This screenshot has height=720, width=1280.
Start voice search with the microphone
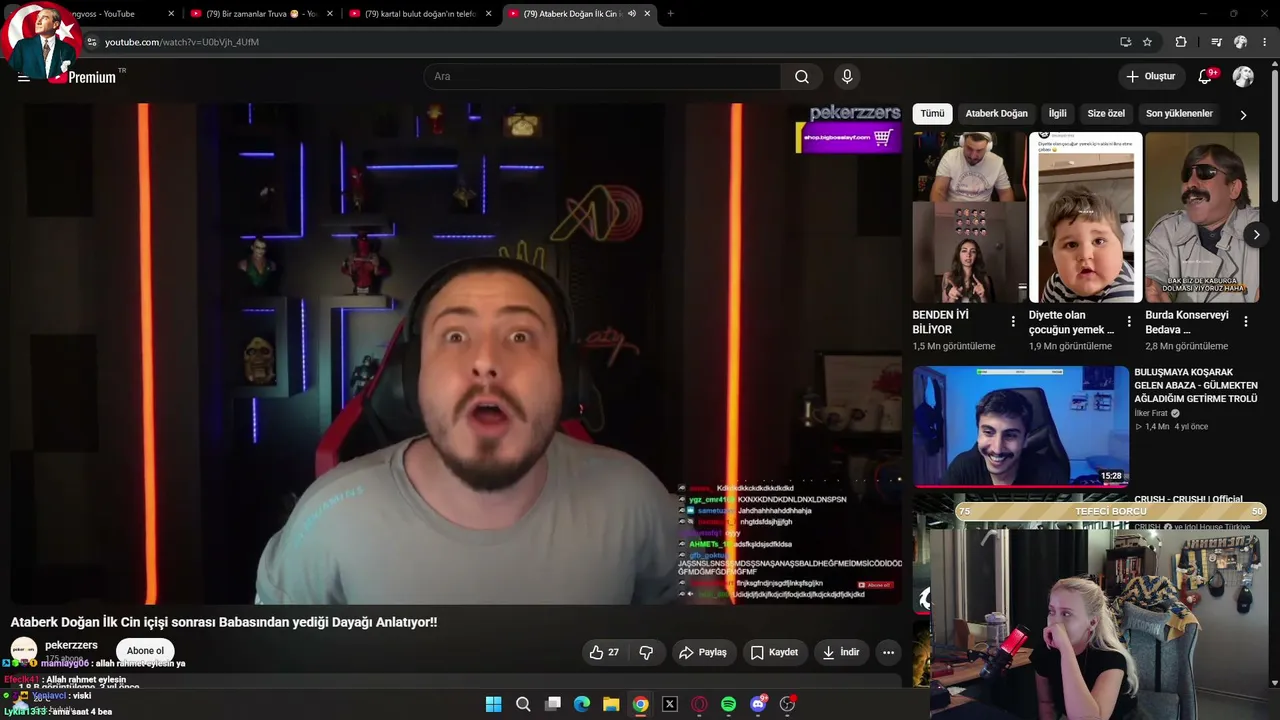pos(847,77)
